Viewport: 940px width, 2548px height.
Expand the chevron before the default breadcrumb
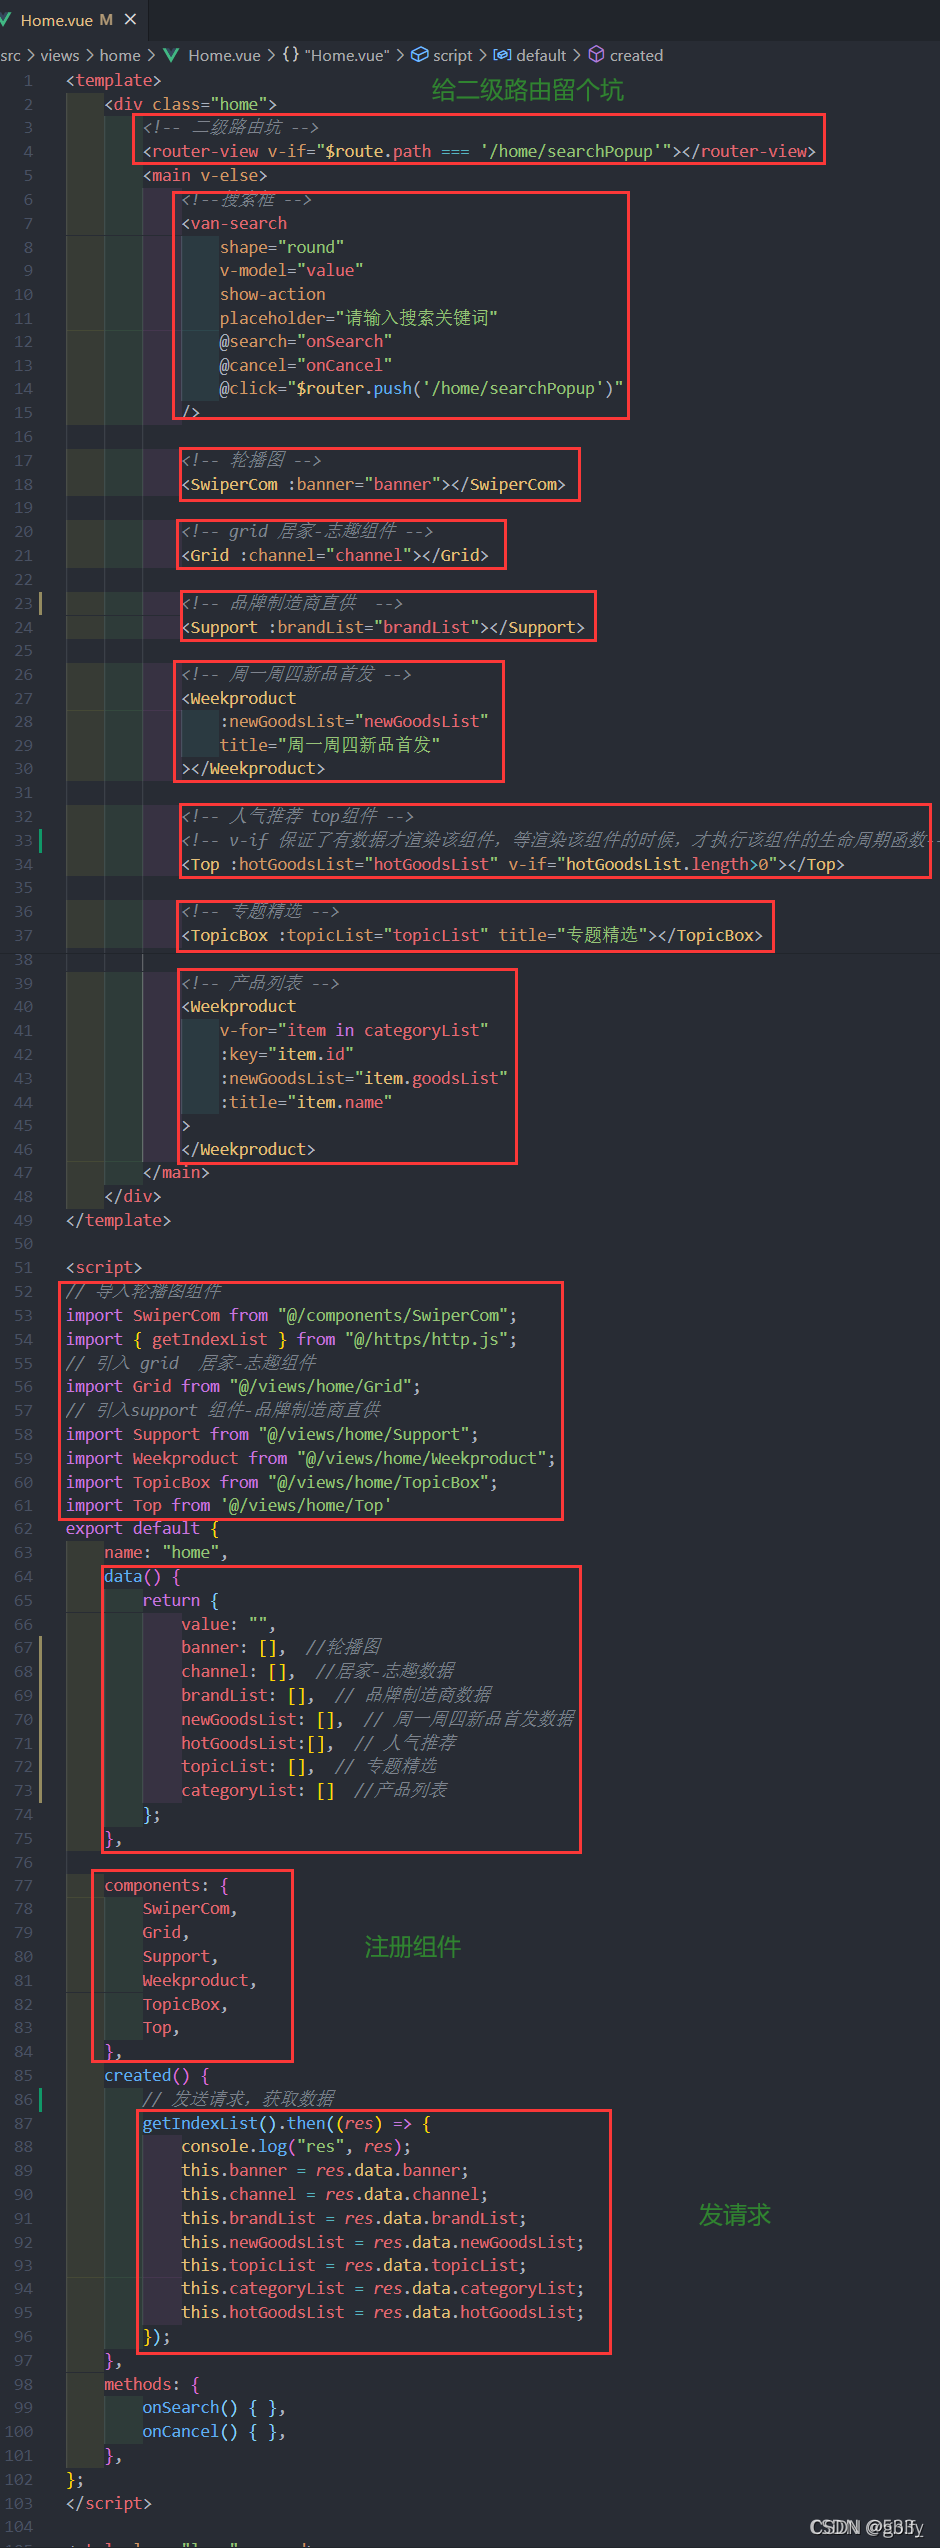482,55
